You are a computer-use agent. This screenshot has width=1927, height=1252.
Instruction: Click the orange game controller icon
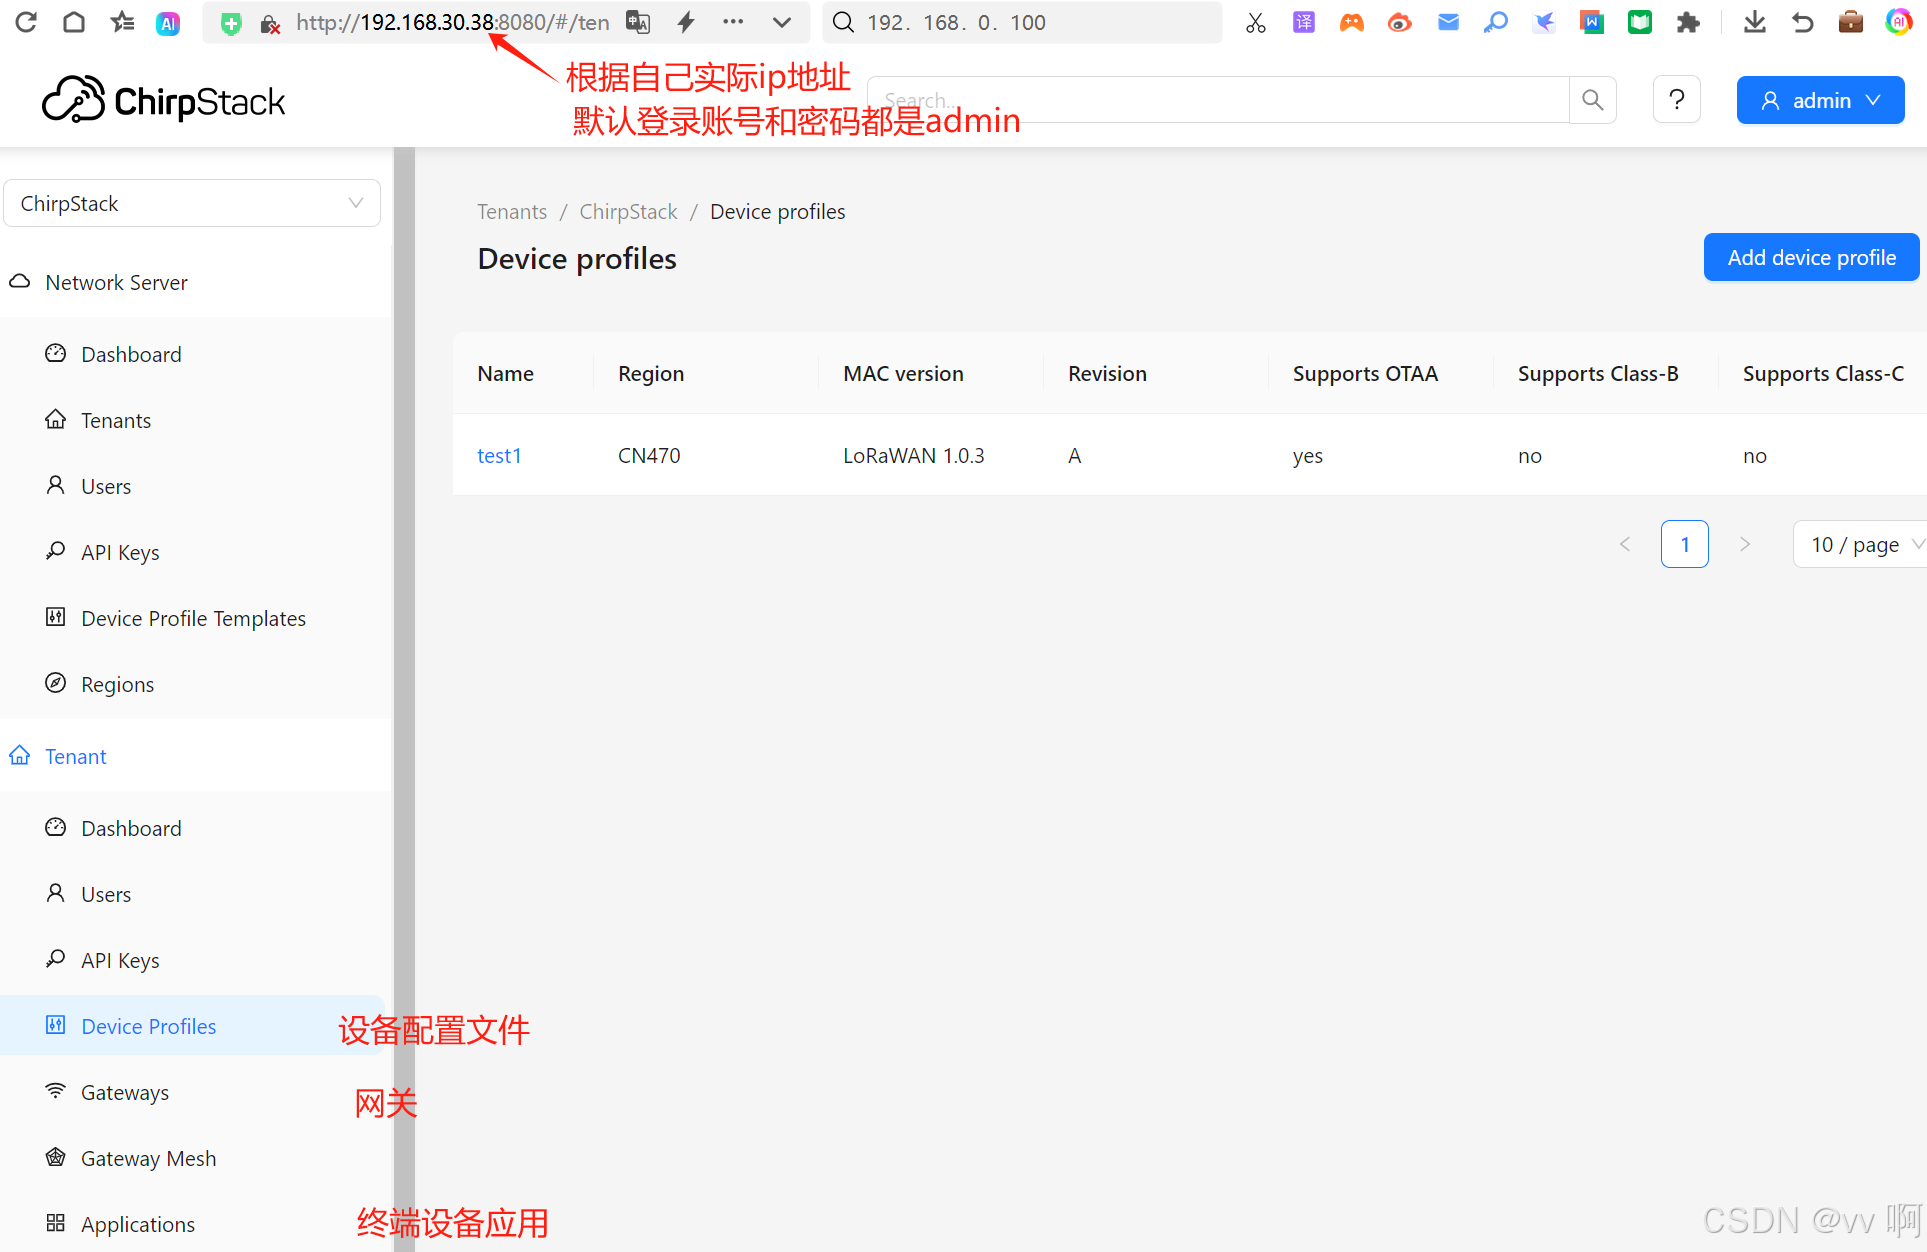pos(1352,22)
